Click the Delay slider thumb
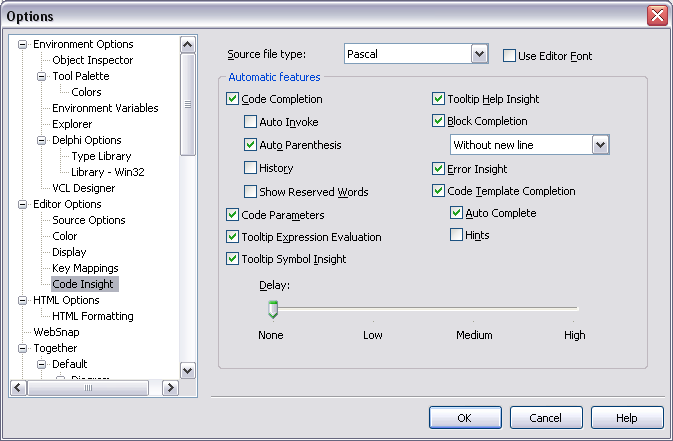Viewport: 673px width, 441px height. pos(271,309)
